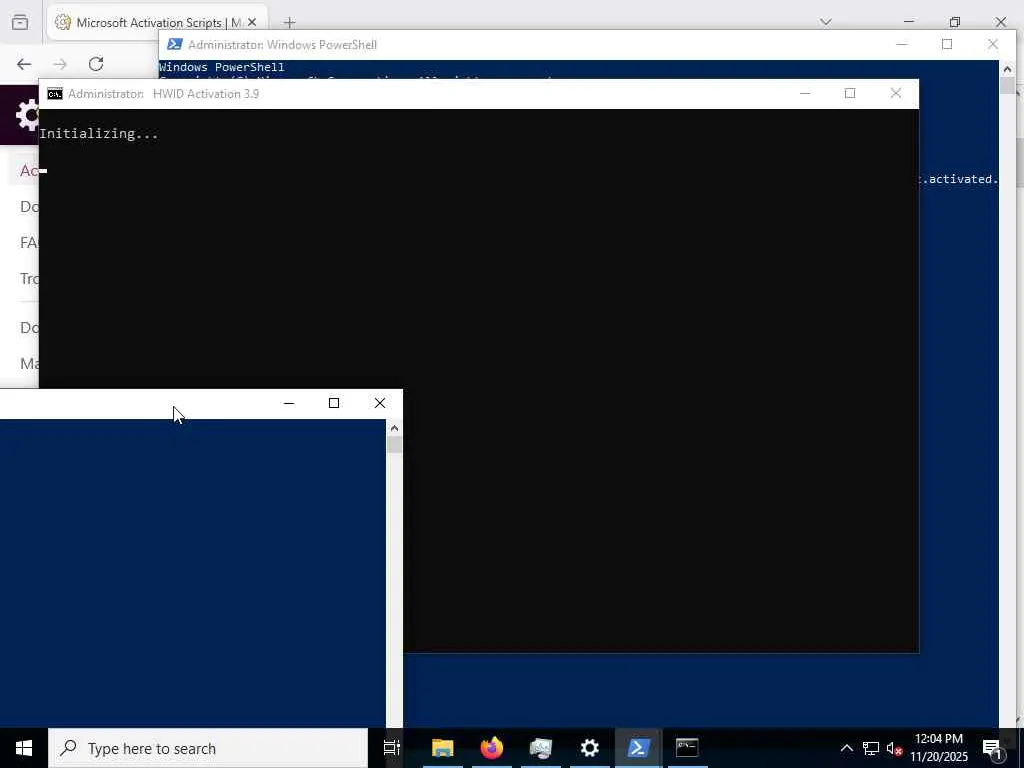The width and height of the screenshot is (1024, 768).
Task: Switch to PowerShell in the taskbar
Action: point(639,748)
